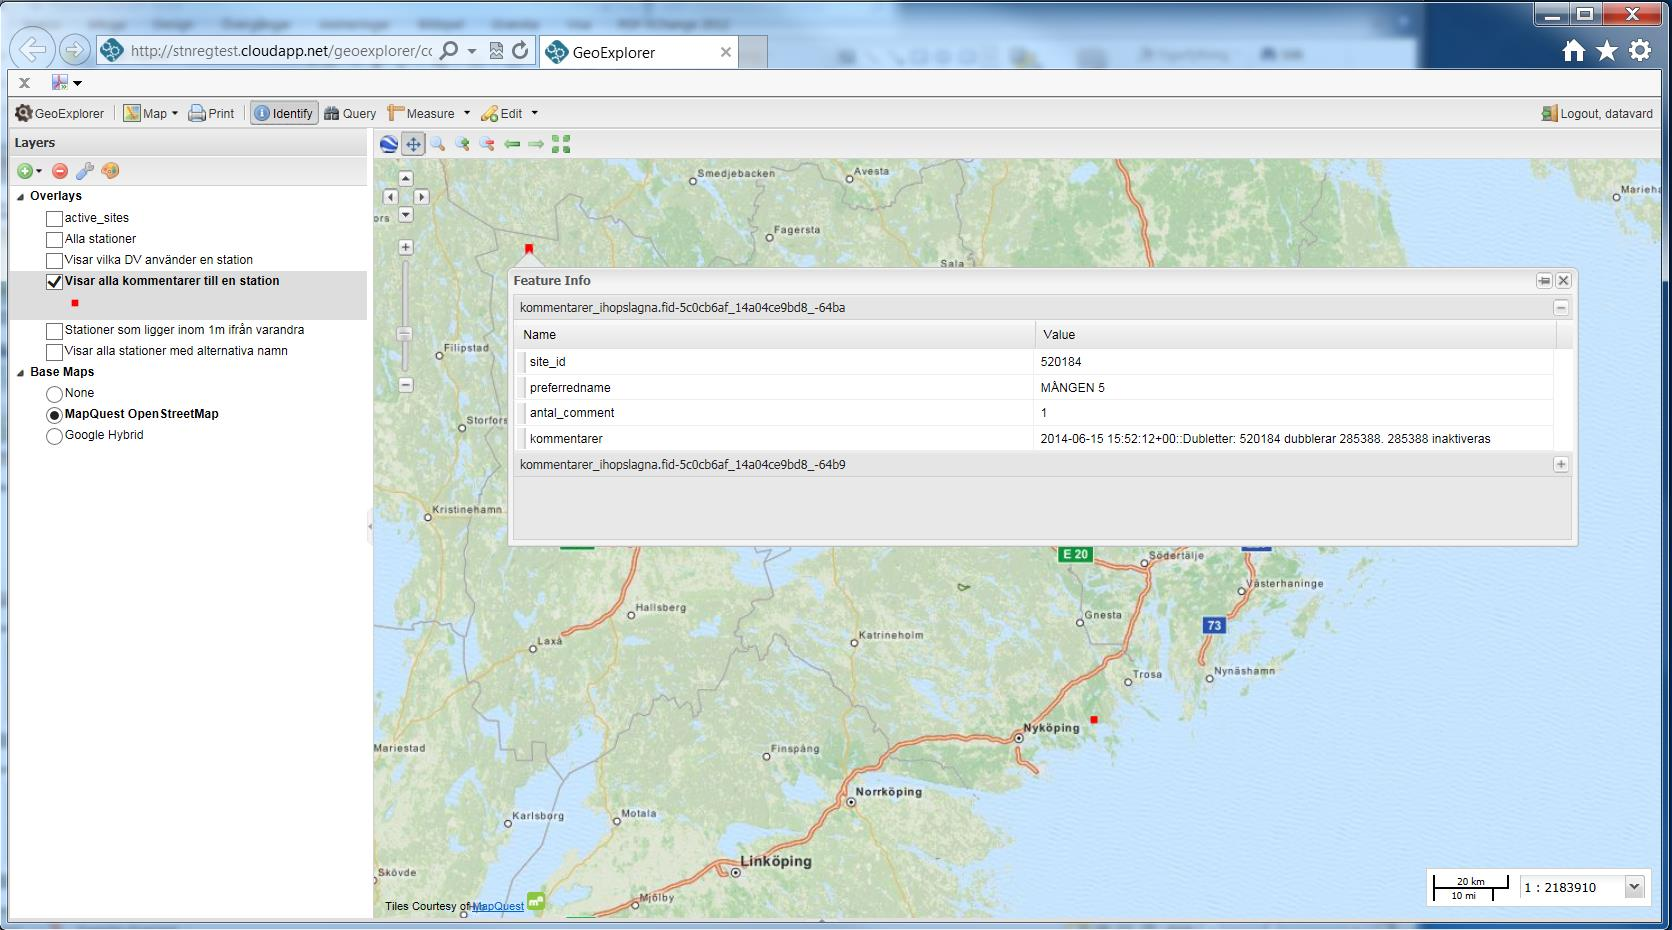The image size is (1672, 930).
Task: Enable the active_sites layer checkbox
Action: (54, 218)
